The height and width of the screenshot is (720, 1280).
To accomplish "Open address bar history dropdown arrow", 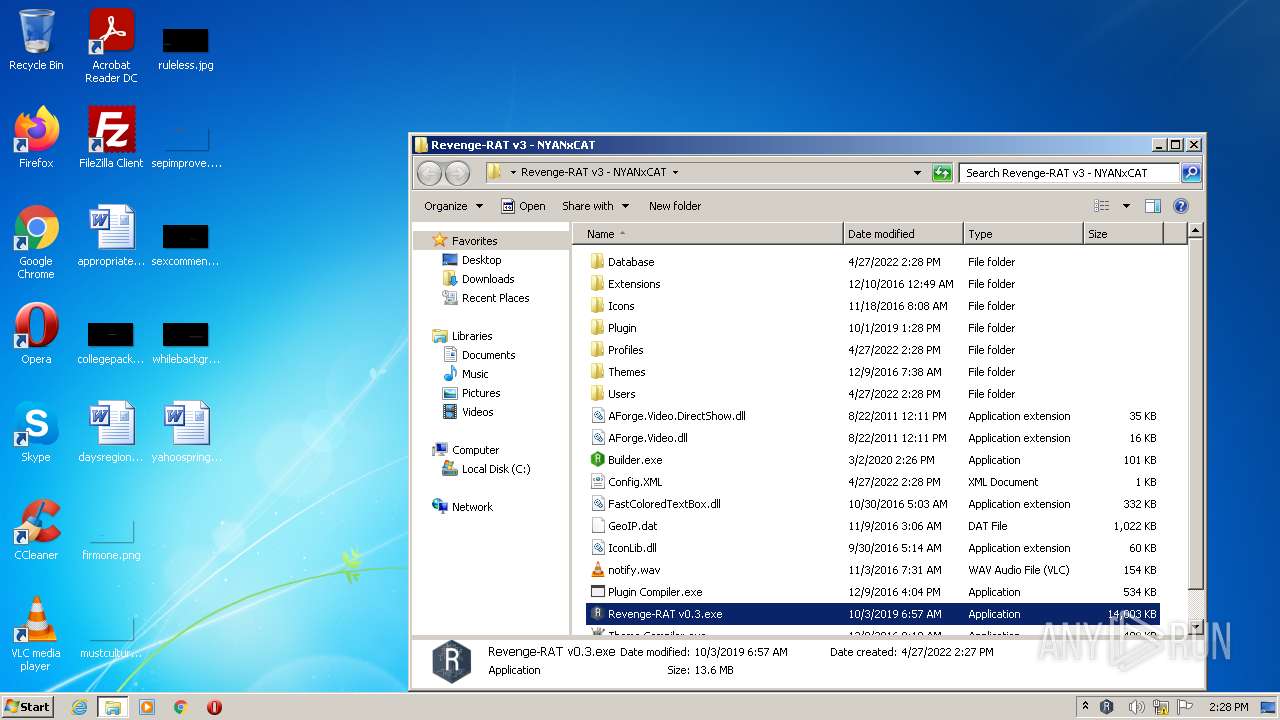I will coord(917,173).
